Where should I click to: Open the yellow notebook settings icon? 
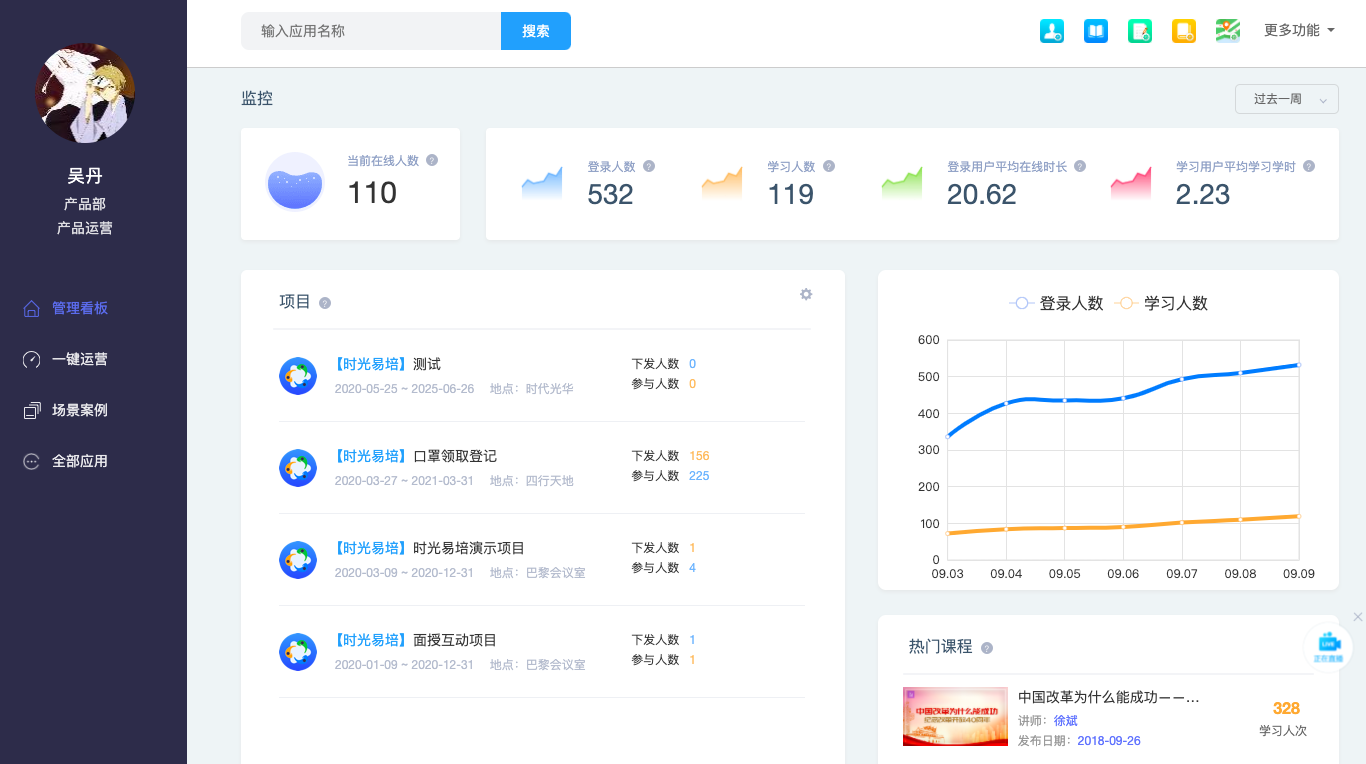click(x=1184, y=31)
